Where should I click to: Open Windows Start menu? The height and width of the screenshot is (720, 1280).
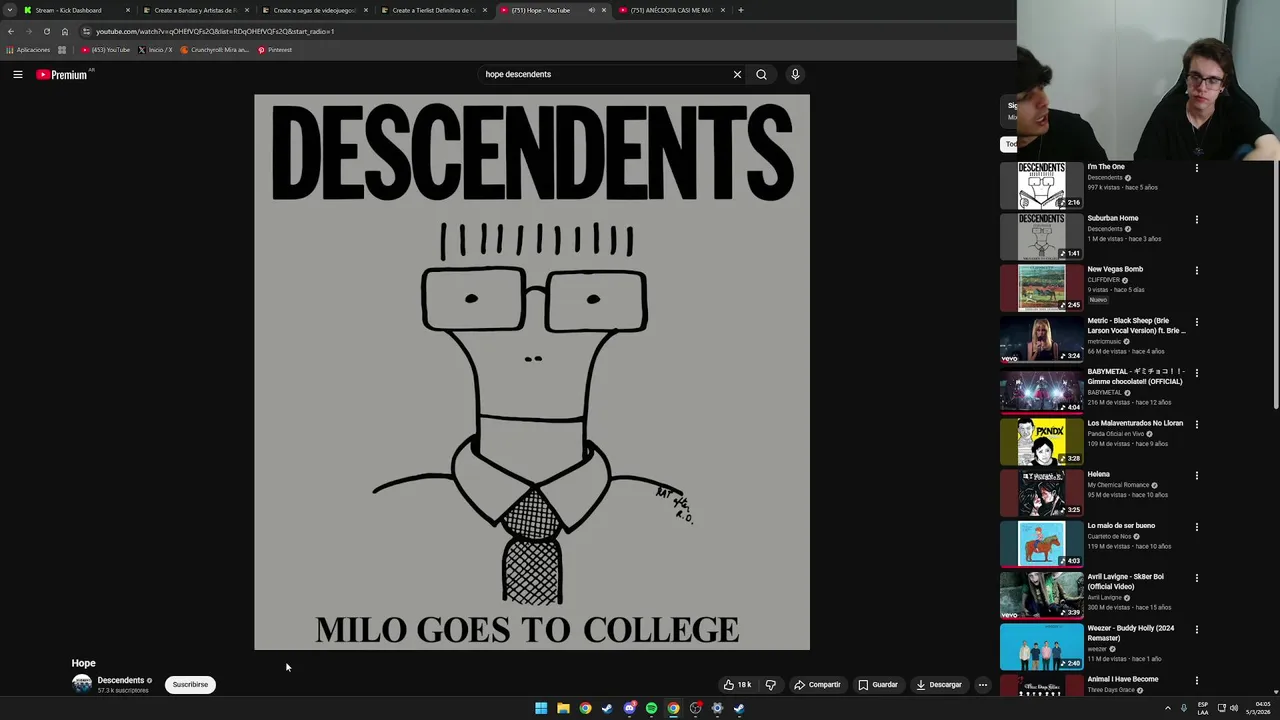click(541, 708)
